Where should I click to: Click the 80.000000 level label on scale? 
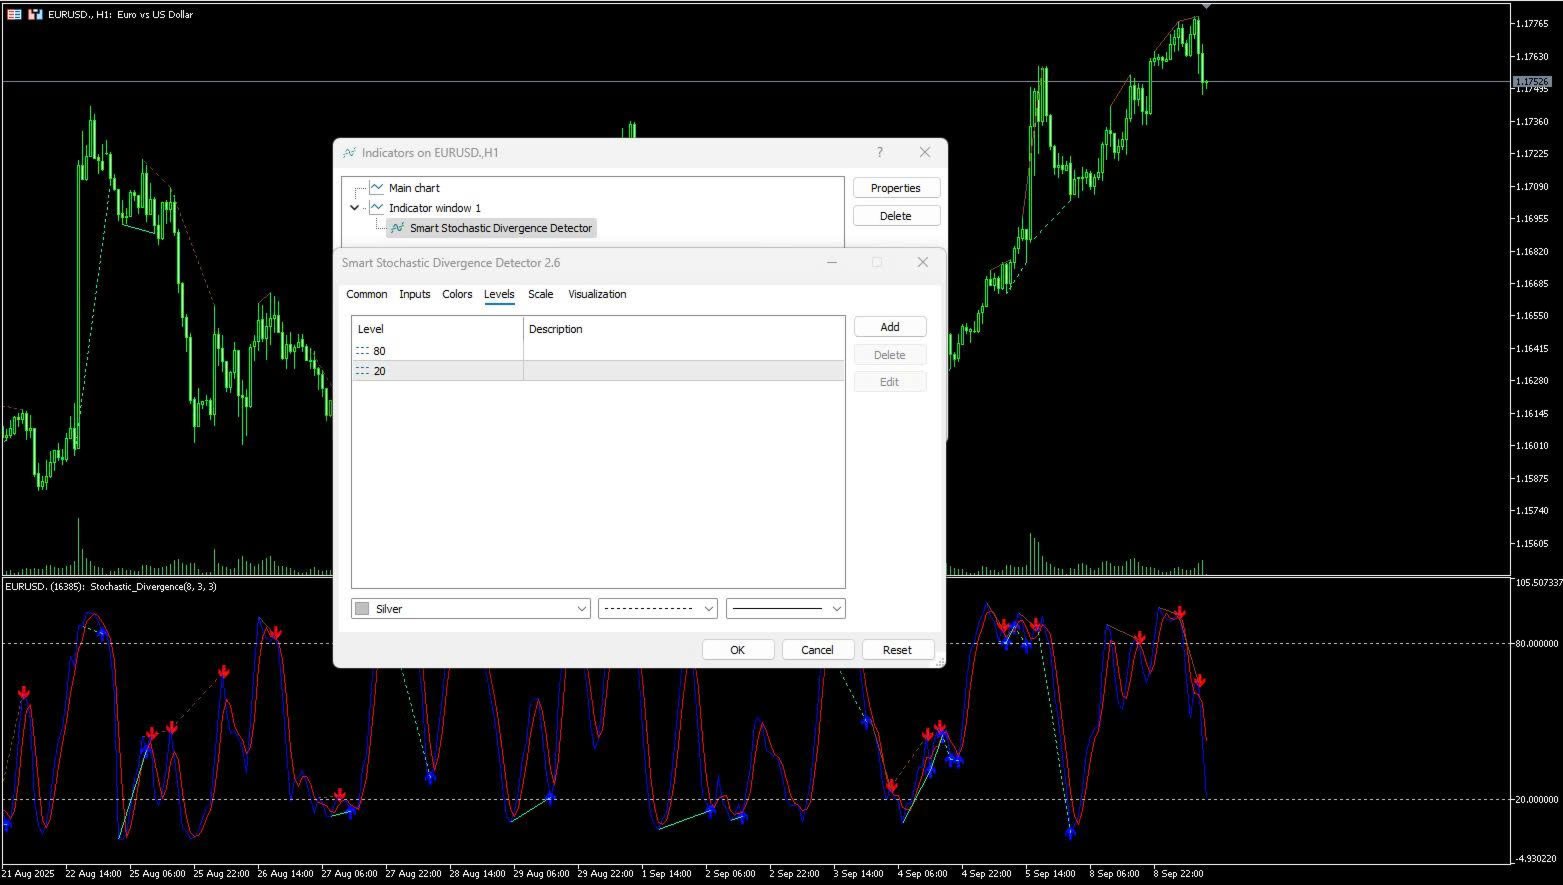pos(1536,644)
